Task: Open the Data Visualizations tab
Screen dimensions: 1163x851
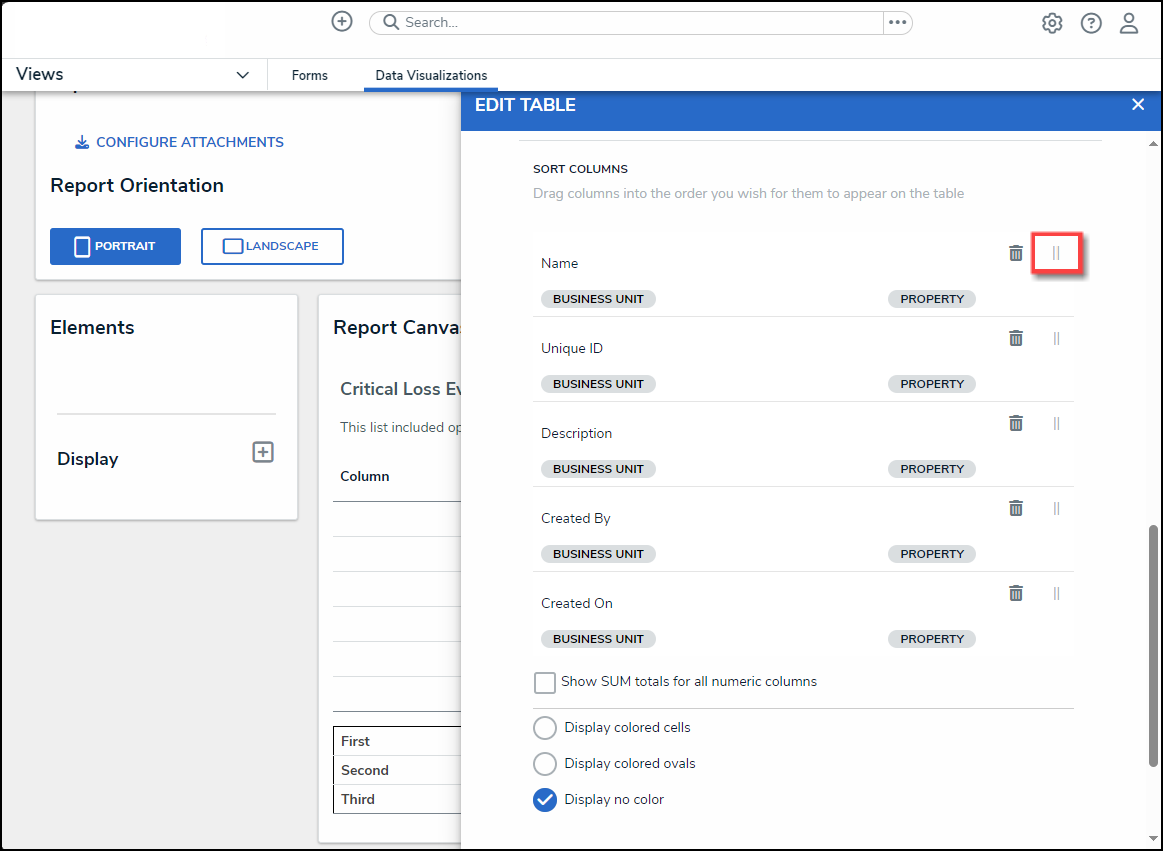Action: pyautogui.click(x=431, y=75)
